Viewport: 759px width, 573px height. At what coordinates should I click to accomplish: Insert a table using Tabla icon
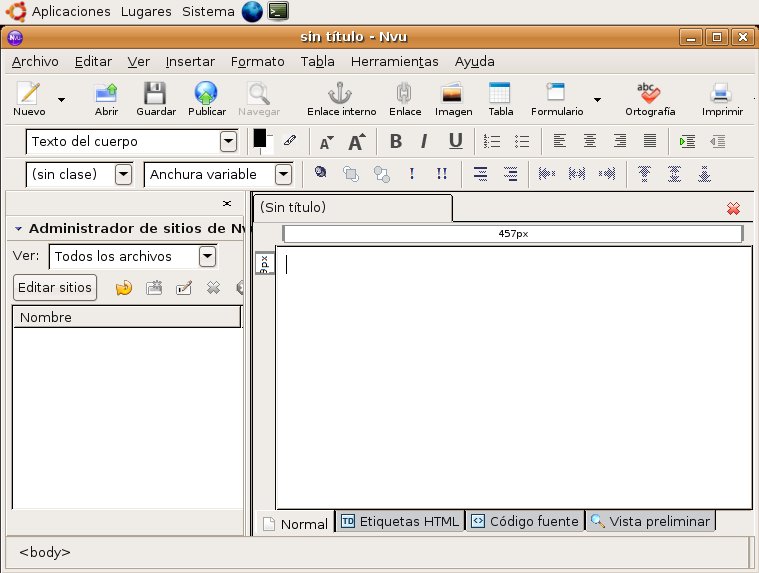(x=500, y=95)
